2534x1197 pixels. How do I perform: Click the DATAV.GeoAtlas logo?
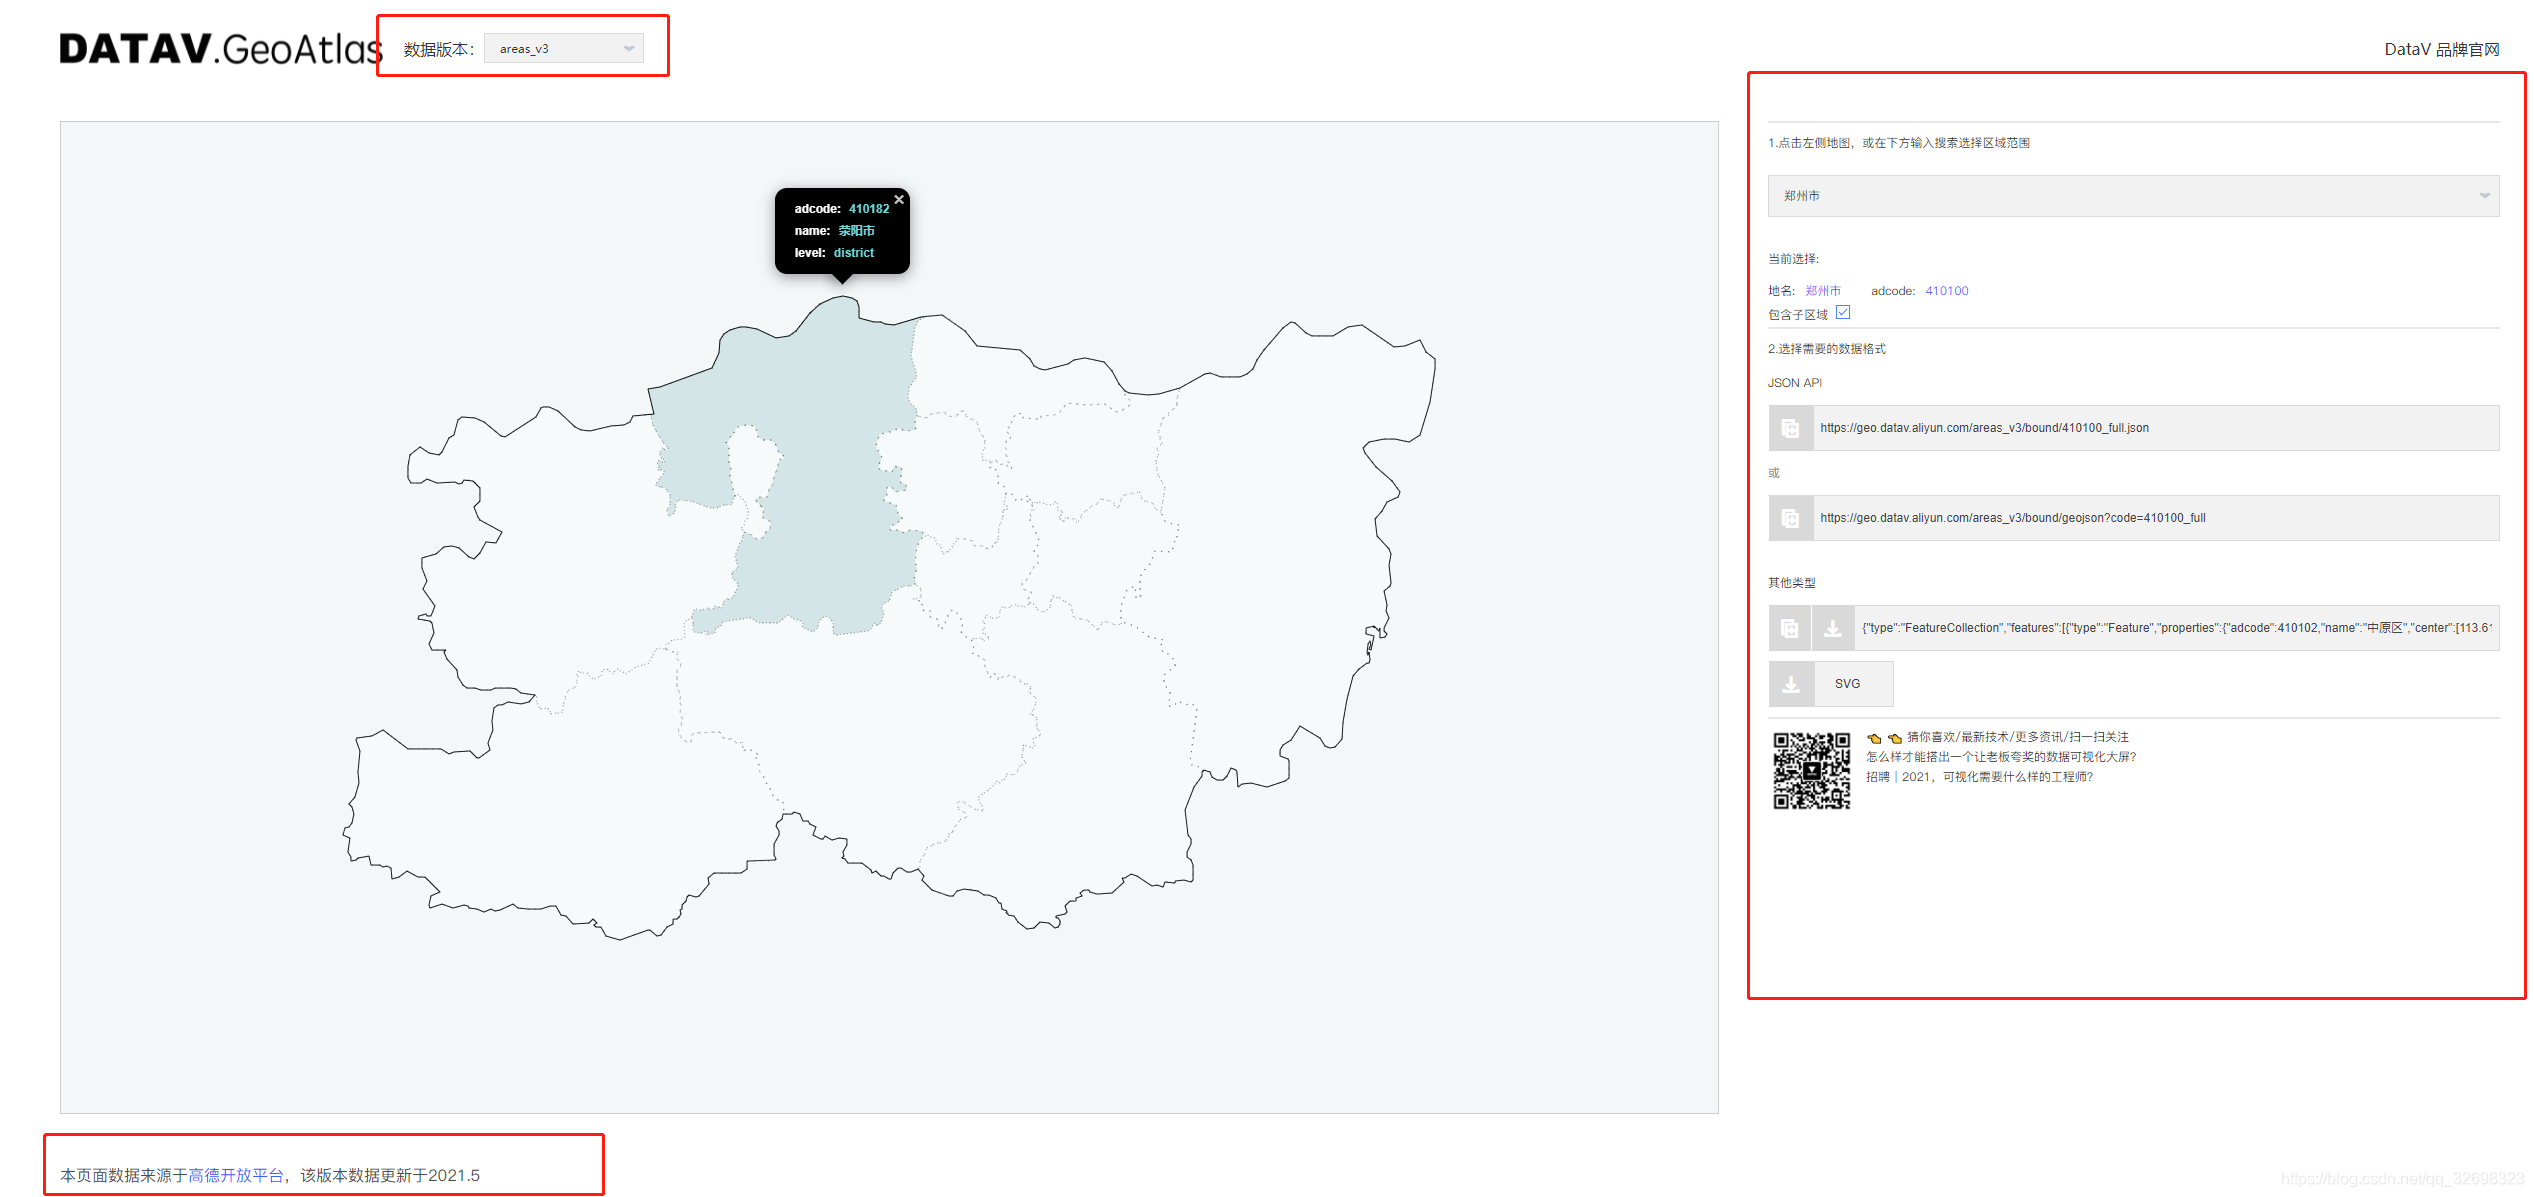(x=220, y=48)
